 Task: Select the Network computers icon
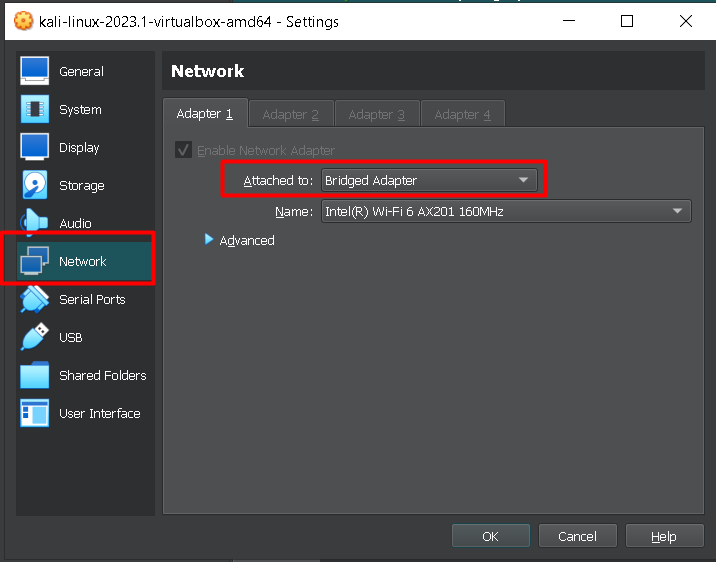coord(35,261)
